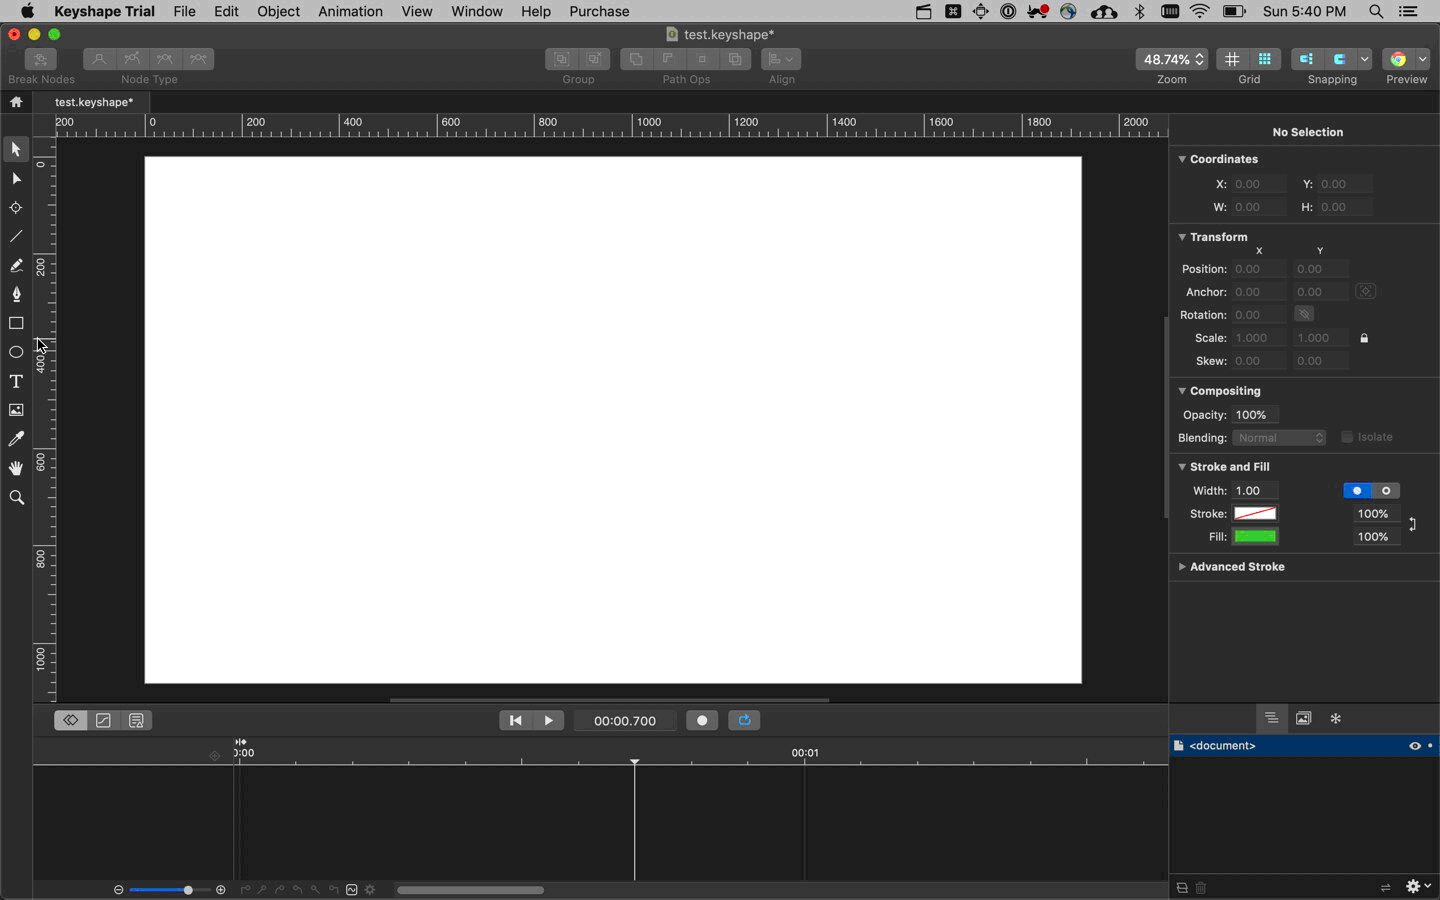The width and height of the screenshot is (1440, 900).
Task: Collapse the Coordinates section
Action: tap(1182, 159)
